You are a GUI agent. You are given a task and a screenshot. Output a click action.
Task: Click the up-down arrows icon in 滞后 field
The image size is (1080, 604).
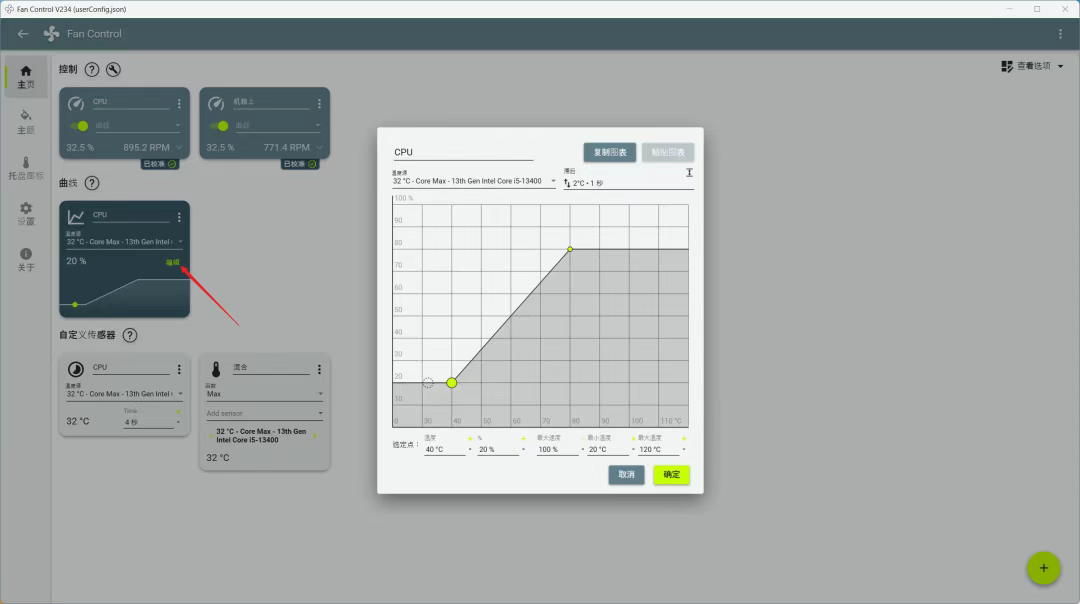tap(567, 183)
